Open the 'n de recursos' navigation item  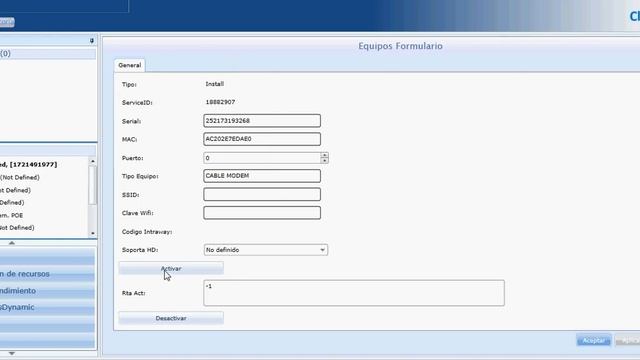click(47, 274)
